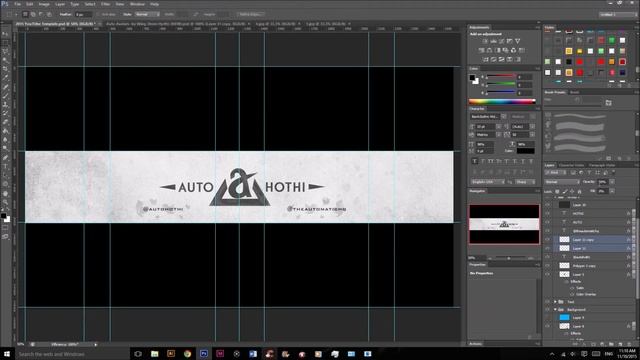The width and height of the screenshot is (640, 360).
Task: Expand the Text layer group
Action: pyautogui.click(x=555, y=302)
